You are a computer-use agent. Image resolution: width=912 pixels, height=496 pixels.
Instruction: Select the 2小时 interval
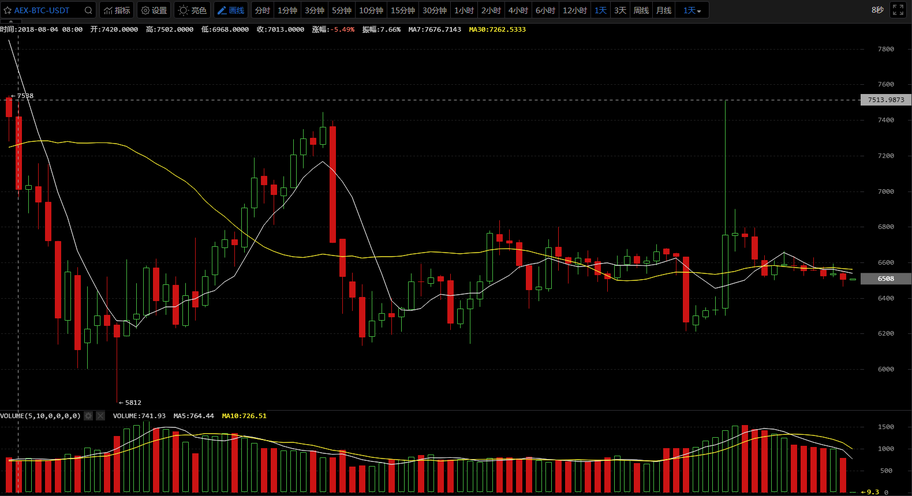491,10
